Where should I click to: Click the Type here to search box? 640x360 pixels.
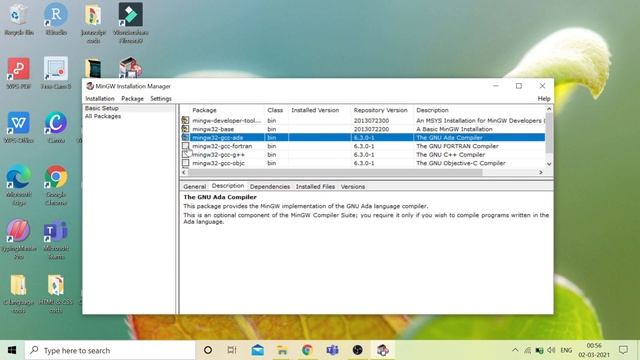[110, 350]
